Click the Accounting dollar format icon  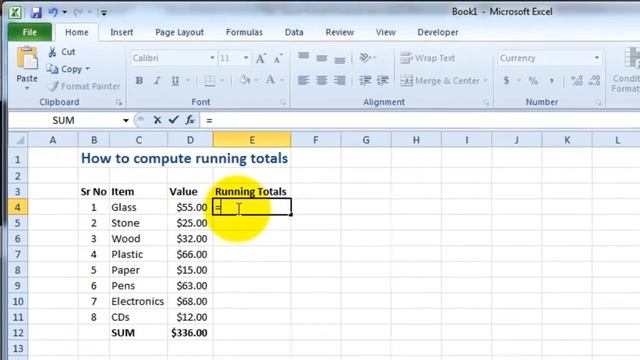click(x=506, y=81)
